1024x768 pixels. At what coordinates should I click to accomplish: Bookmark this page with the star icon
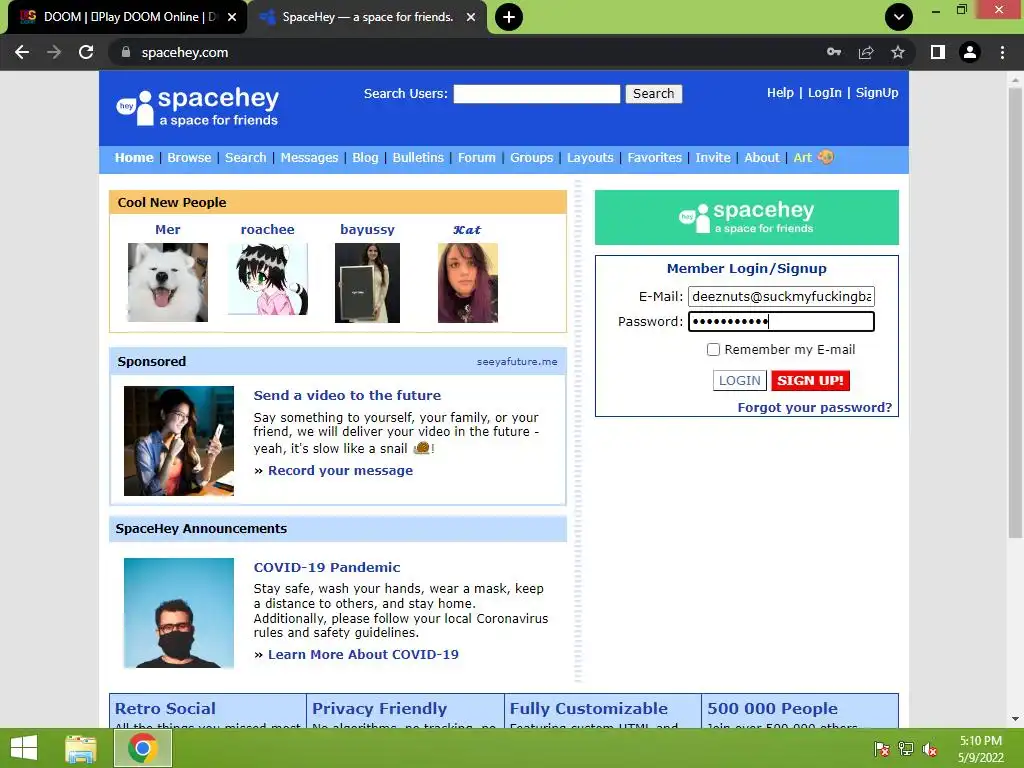(x=898, y=52)
